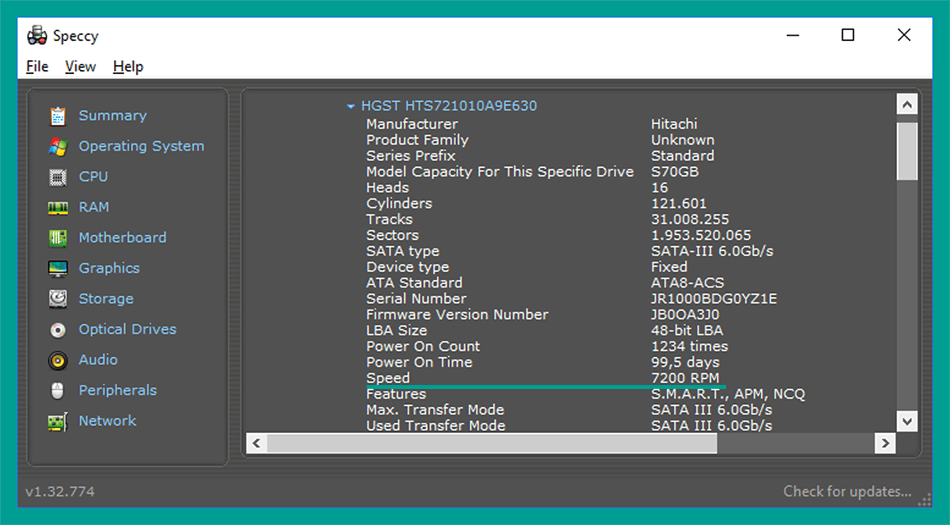Click the Used Transfer Mode label
Screen dimensions: 950x525
[436, 426]
